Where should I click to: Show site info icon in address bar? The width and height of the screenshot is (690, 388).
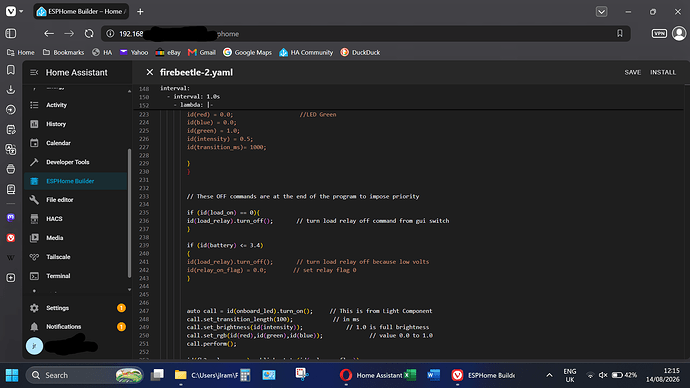(x=110, y=33)
